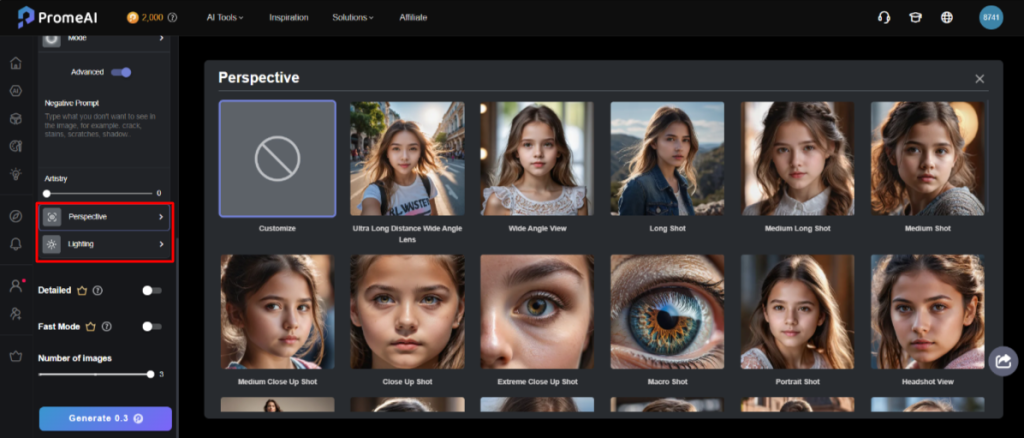Open the graduation cap tutorials icon

coord(914,17)
